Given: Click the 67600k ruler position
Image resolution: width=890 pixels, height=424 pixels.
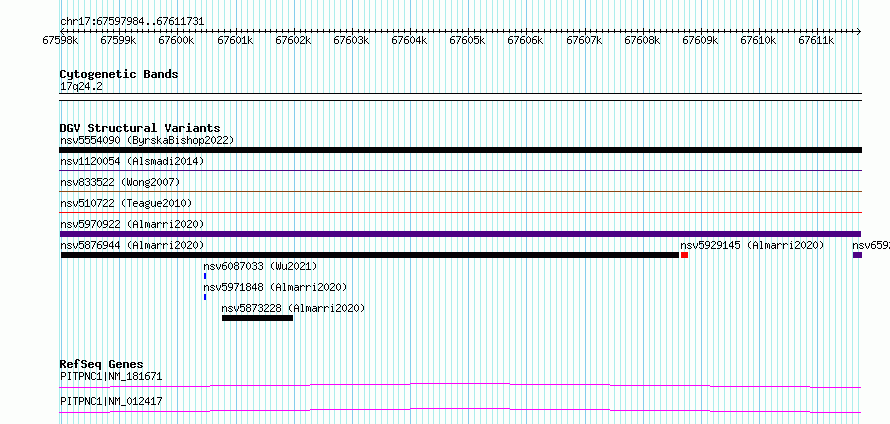Looking at the screenshot, I should [x=177, y=40].
